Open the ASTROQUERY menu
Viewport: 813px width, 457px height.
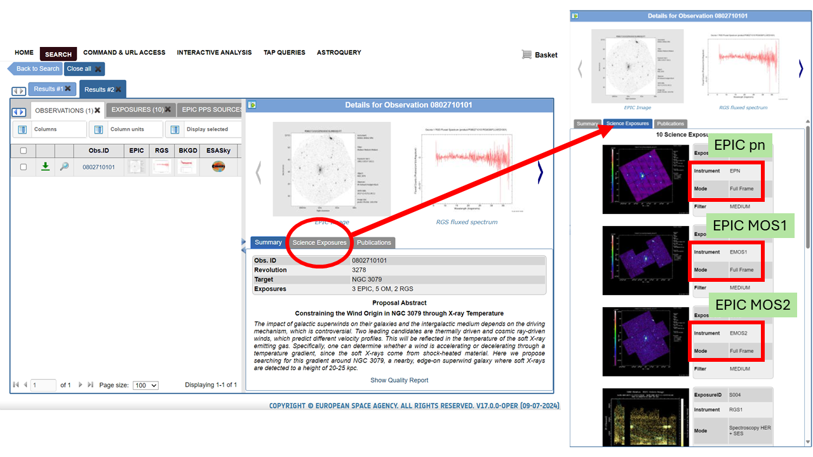(x=339, y=52)
